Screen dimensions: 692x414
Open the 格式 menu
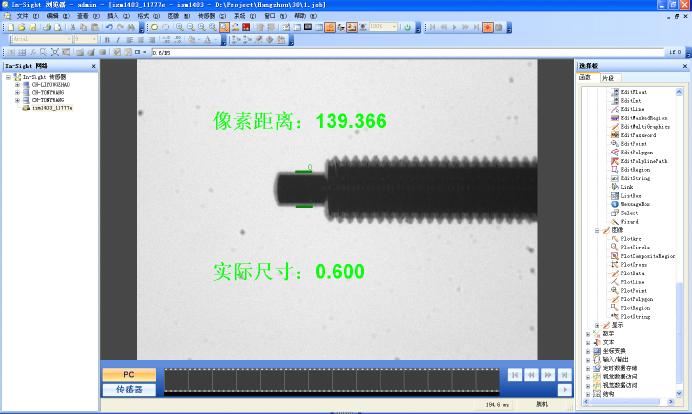point(148,16)
